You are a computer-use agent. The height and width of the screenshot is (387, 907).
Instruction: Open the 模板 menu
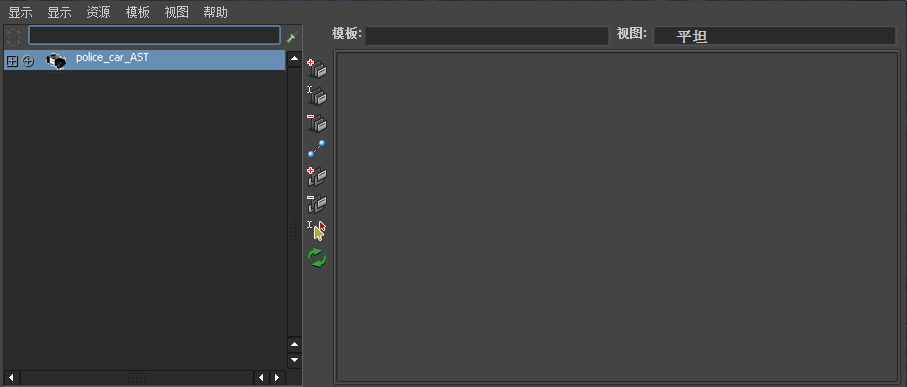click(138, 12)
